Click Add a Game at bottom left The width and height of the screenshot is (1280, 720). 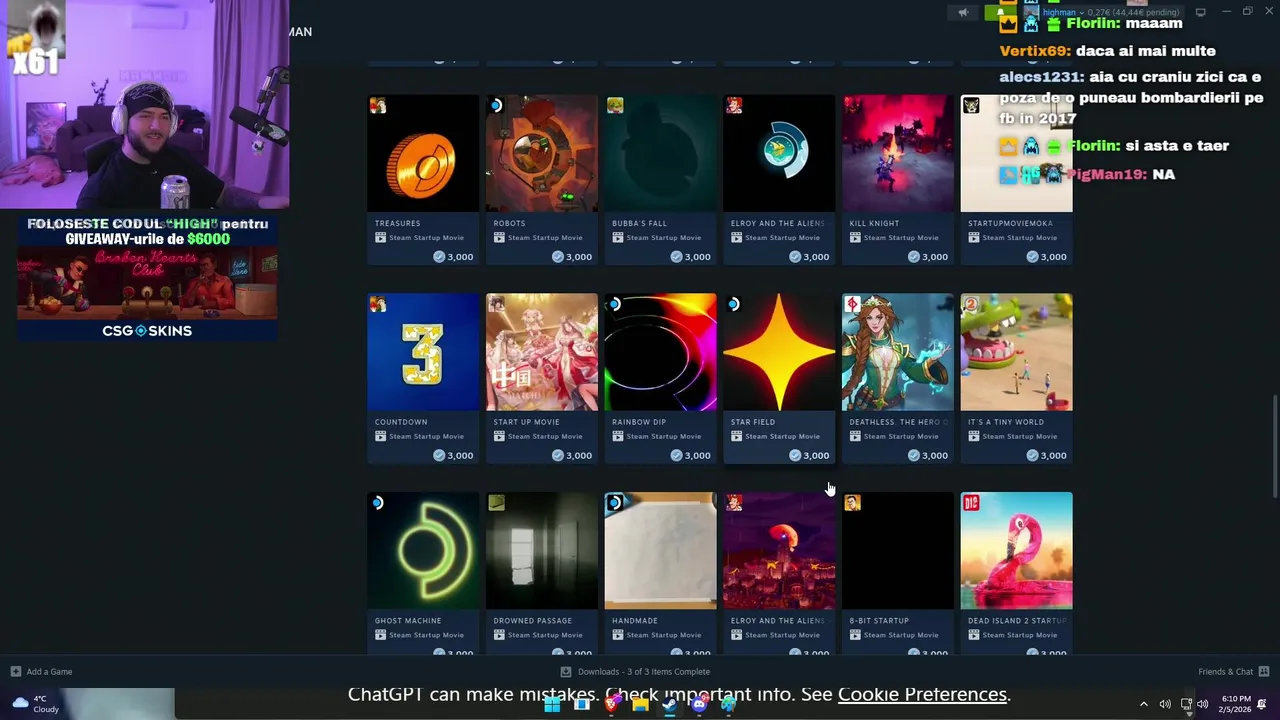[41, 671]
